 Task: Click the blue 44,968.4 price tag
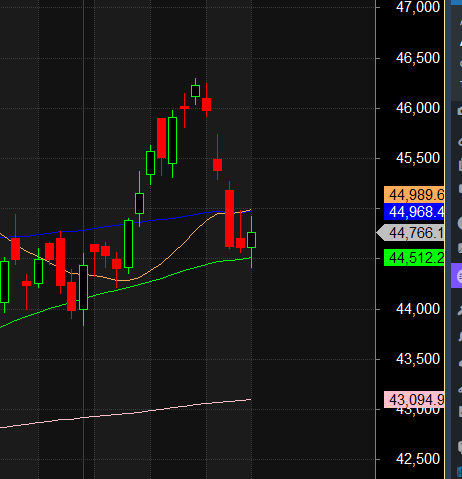pyautogui.click(x=414, y=212)
